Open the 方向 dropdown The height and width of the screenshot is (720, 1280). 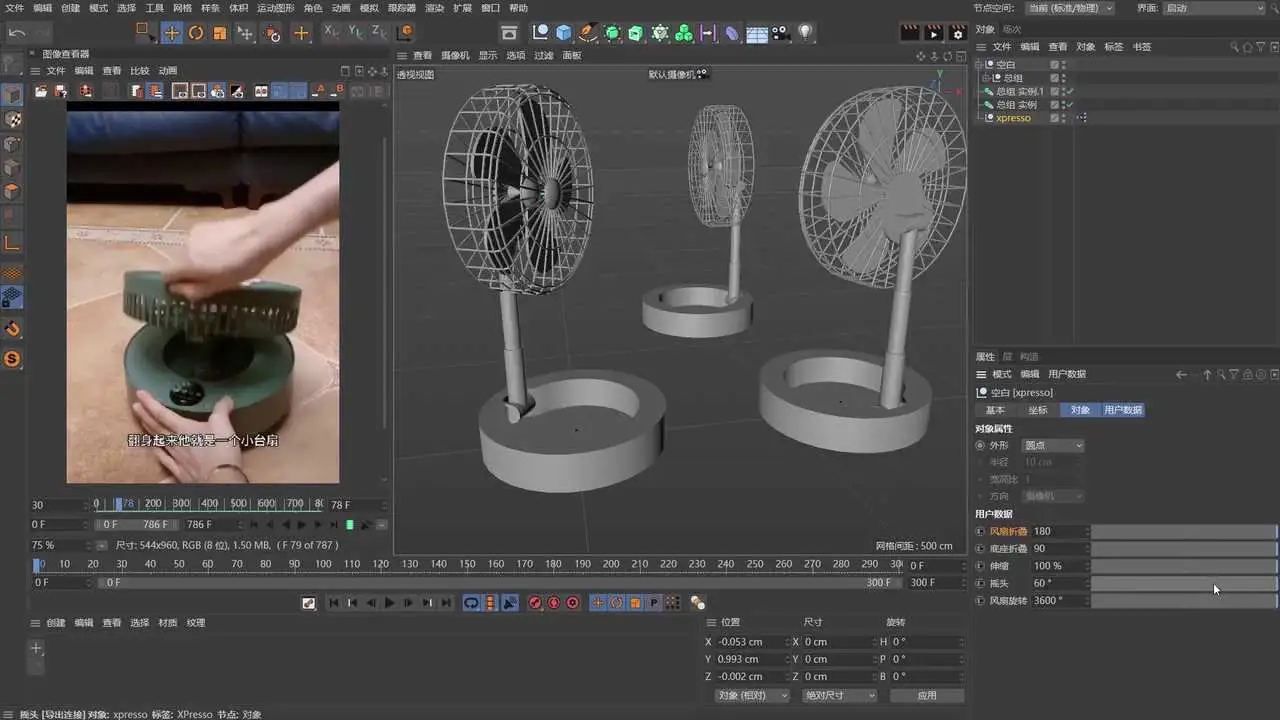[1053, 496]
